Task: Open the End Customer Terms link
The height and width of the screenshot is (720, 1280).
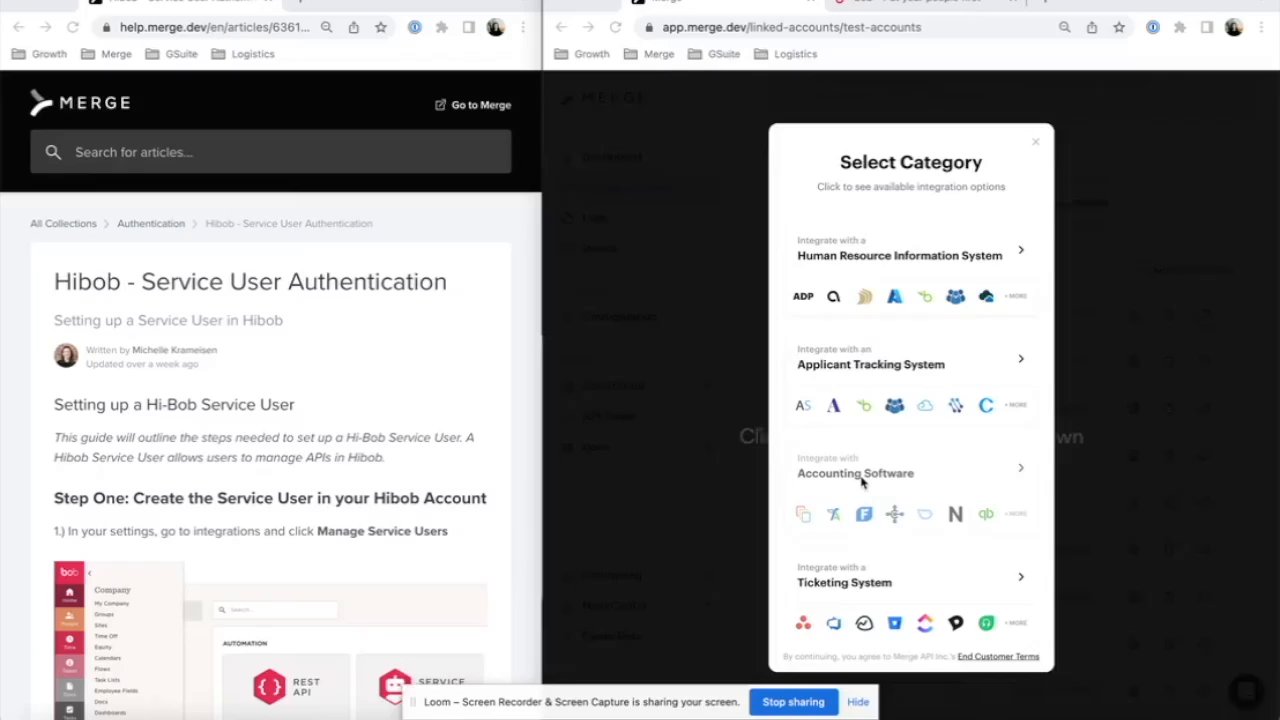Action: coord(998,656)
